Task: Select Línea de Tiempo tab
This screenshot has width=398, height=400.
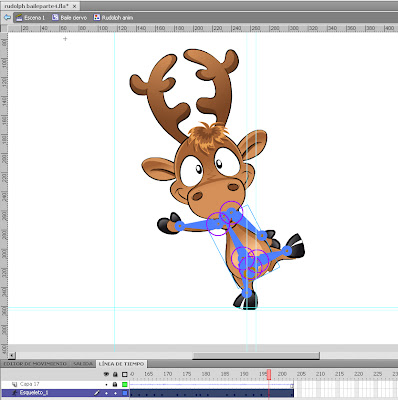Action: (x=121, y=364)
